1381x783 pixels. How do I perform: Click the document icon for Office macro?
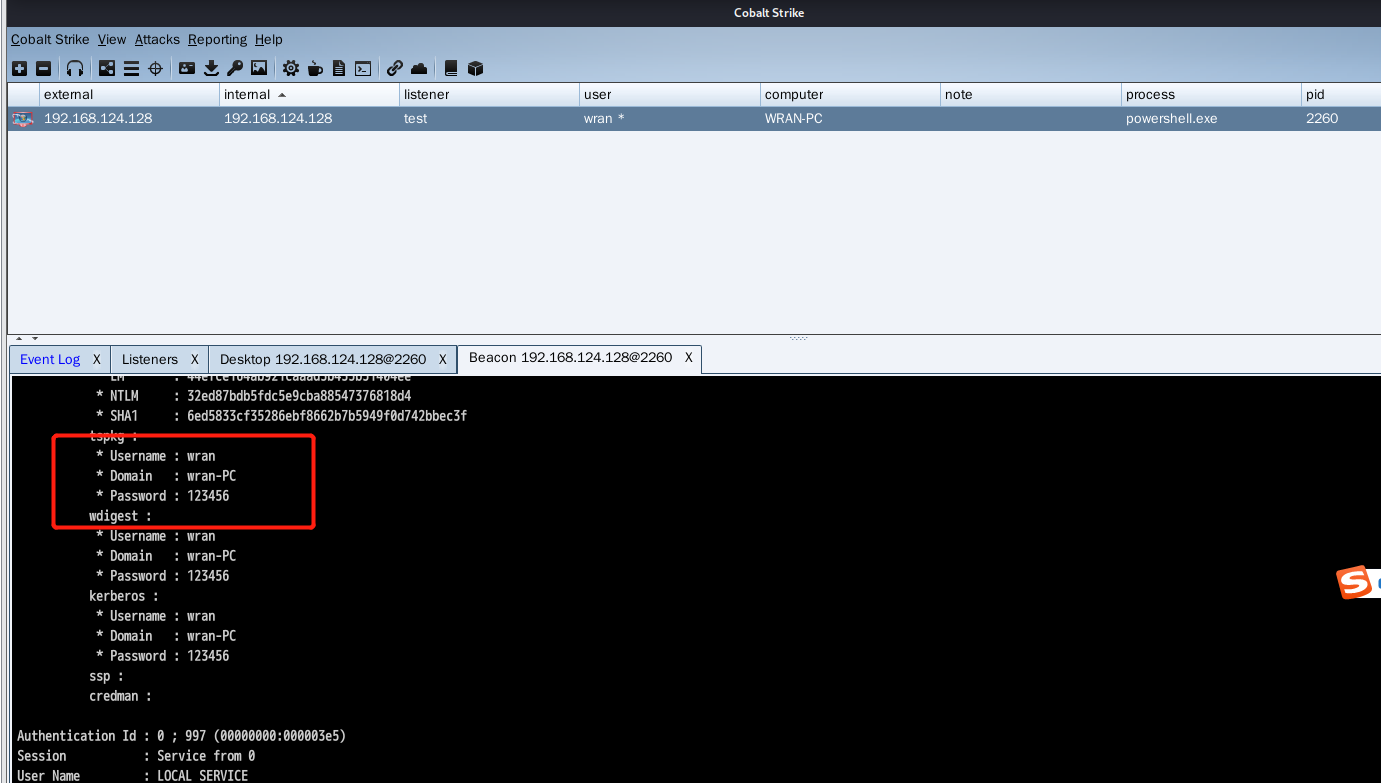(339, 69)
